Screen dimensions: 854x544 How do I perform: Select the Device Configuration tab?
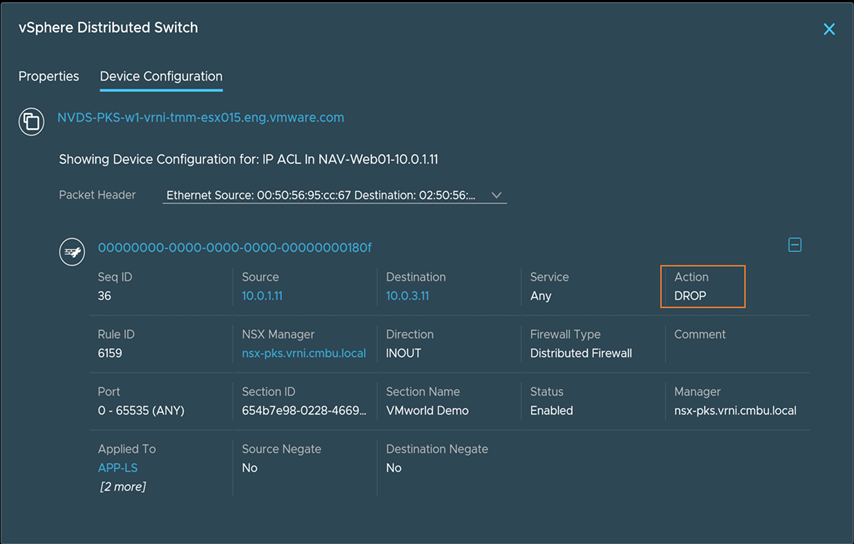(161, 76)
